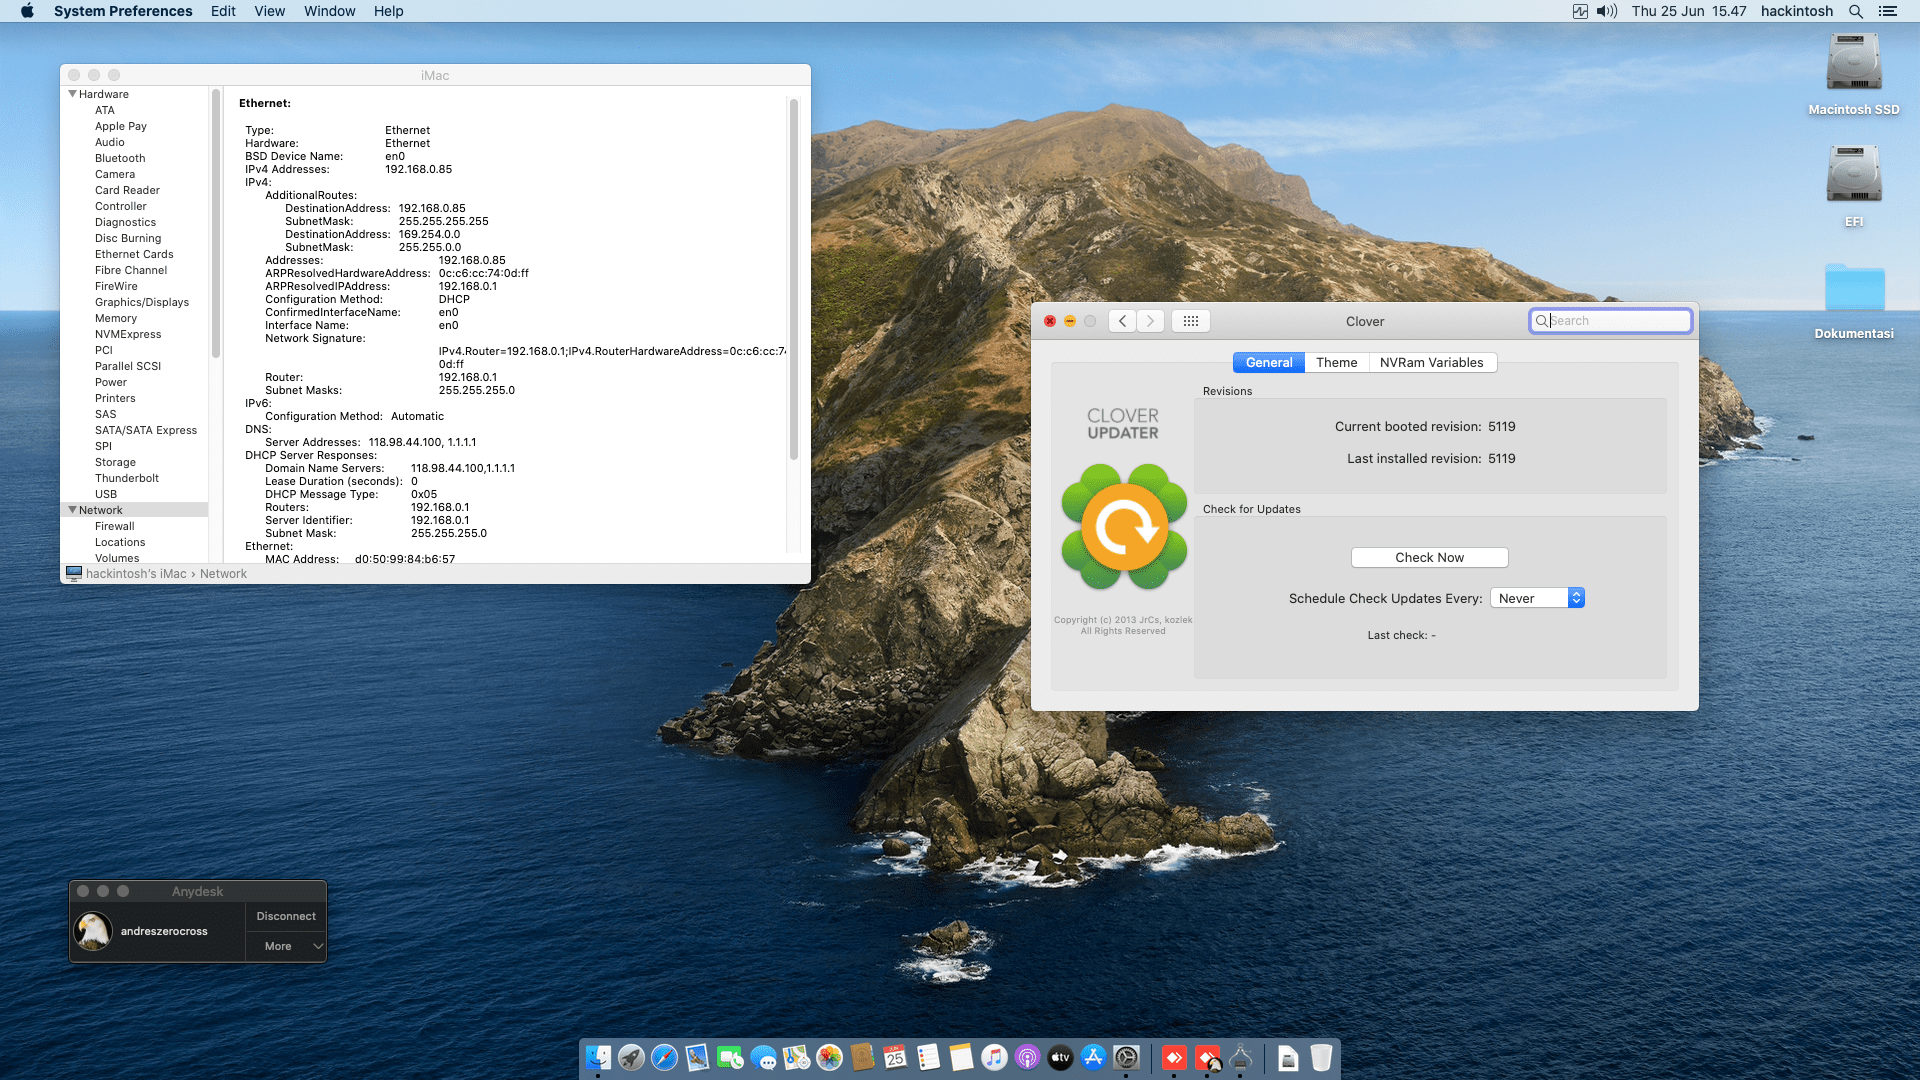Image resolution: width=1920 pixels, height=1080 pixels.
Task: Click Disconnect in the AnyDesk panel
Action: (x=286, y=916)
